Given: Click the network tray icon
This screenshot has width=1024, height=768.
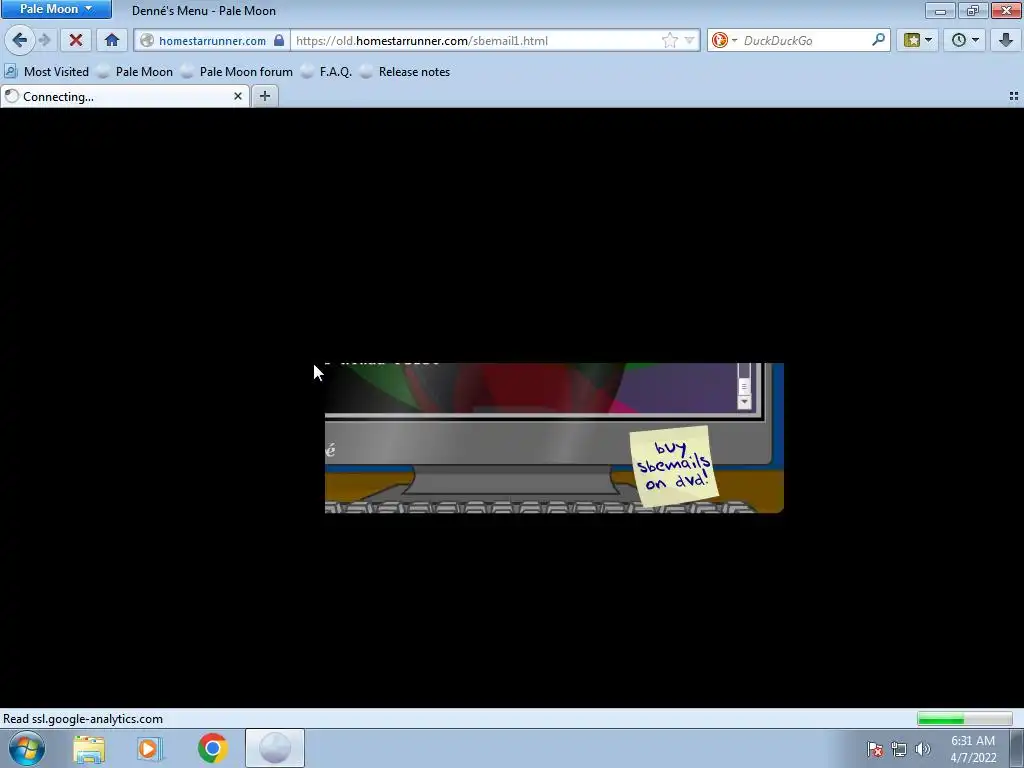Looking at the screenshot, I should (899, 749).
